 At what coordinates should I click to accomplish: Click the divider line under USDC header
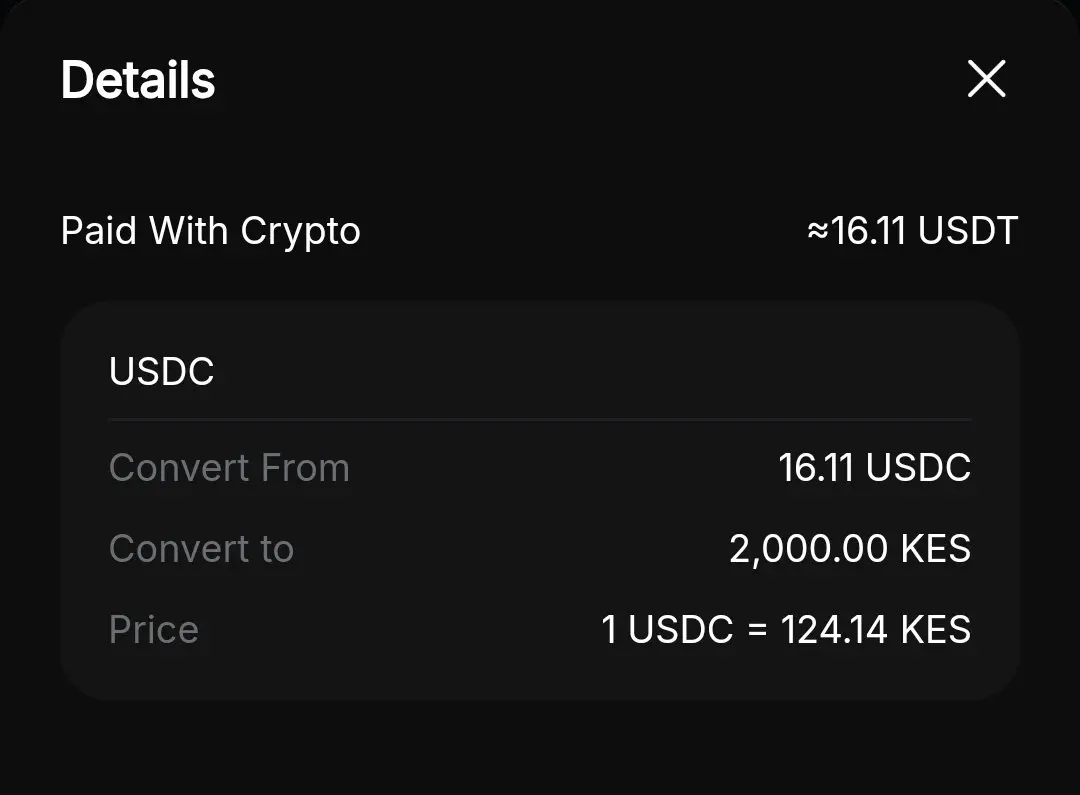(x=539, y=419)
